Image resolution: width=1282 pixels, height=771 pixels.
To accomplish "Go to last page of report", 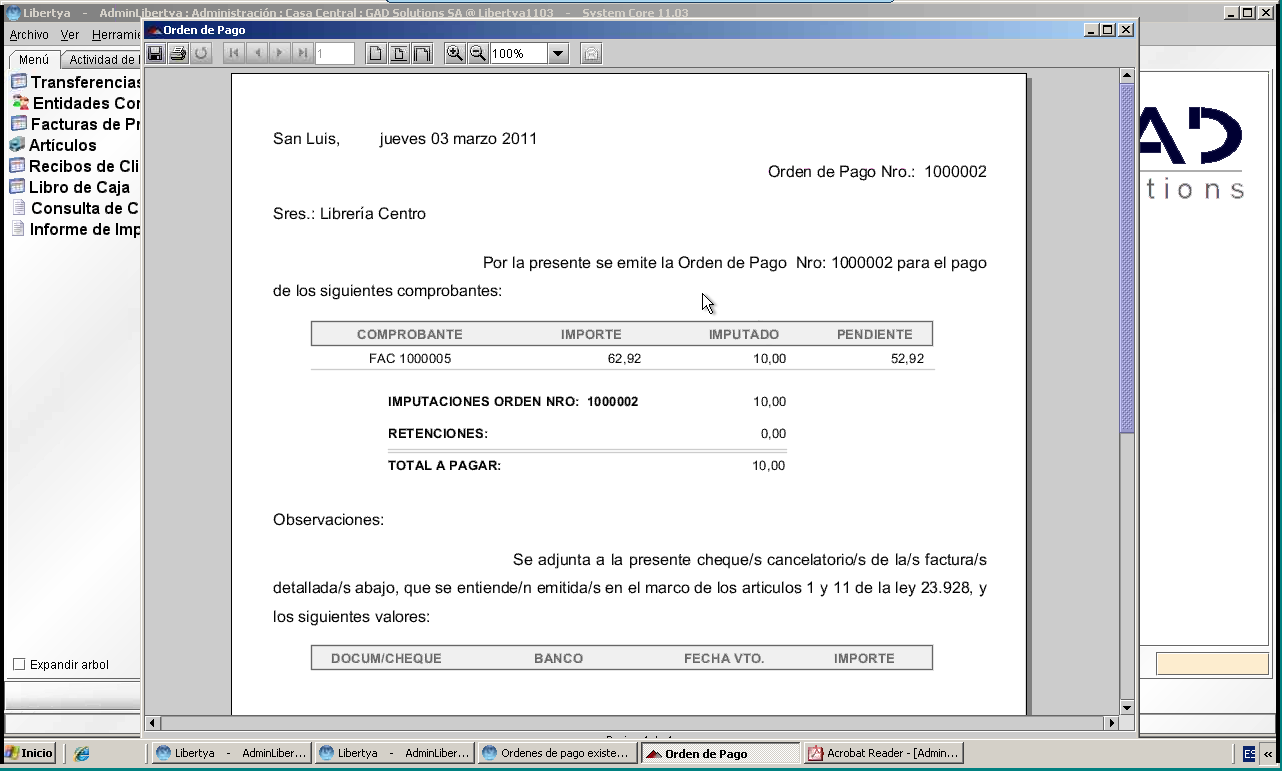I will click(302, 54).
